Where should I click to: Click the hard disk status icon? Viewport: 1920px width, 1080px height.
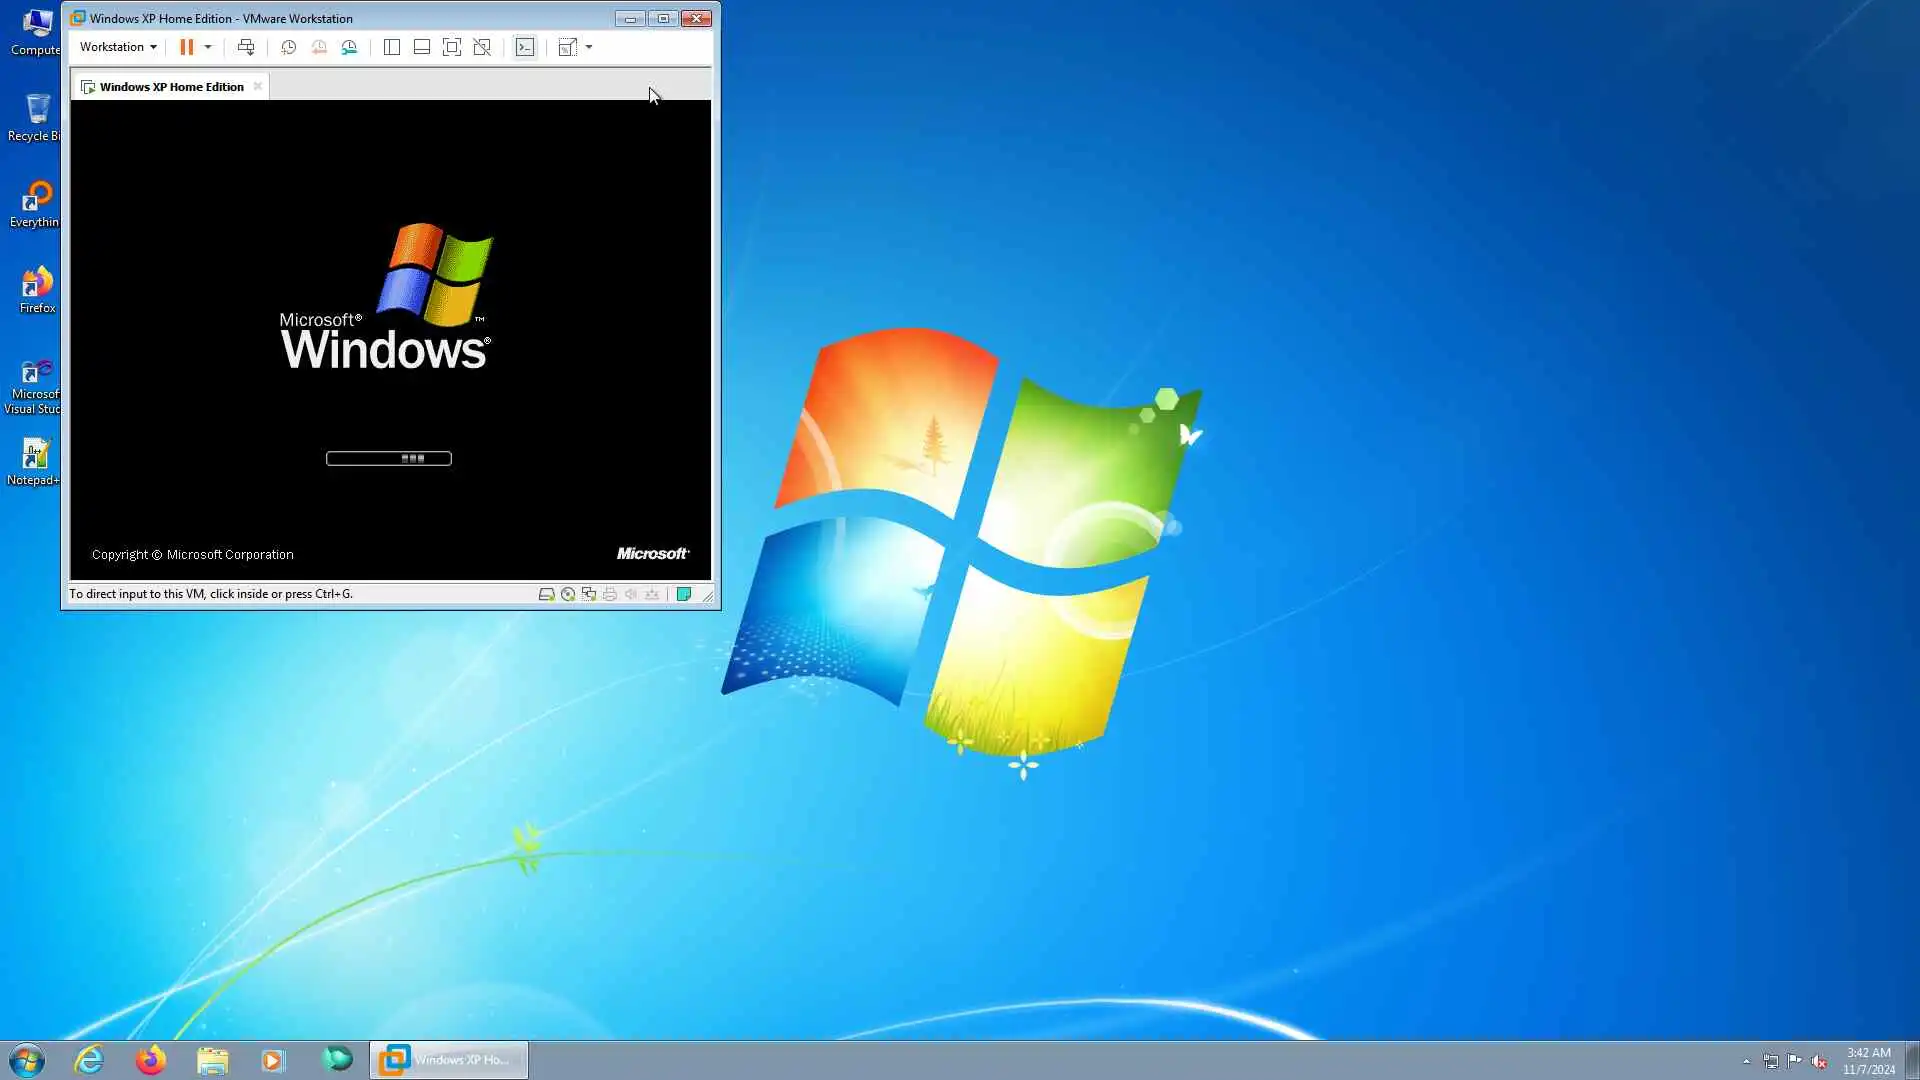(546, 594)
